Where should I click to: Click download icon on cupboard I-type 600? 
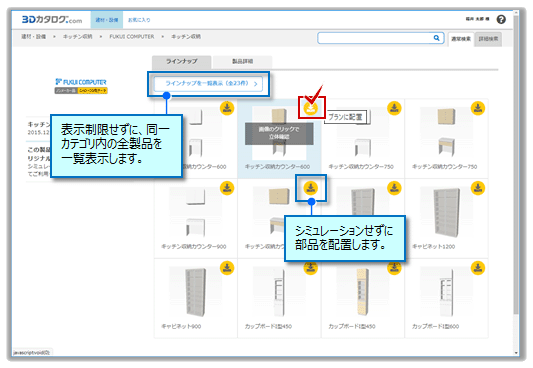[x=478, y=268]
